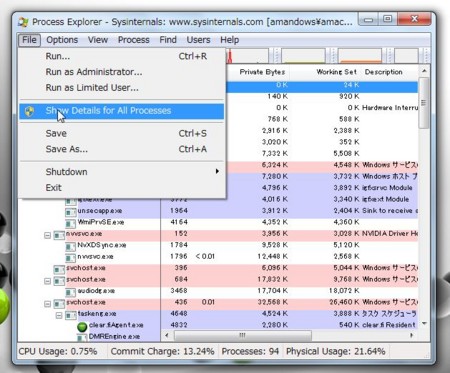Click the orange usage graph in the toolbar
The height and width of the screenshot is (373, 450).
pyautogui.click(x=360, y=56)
